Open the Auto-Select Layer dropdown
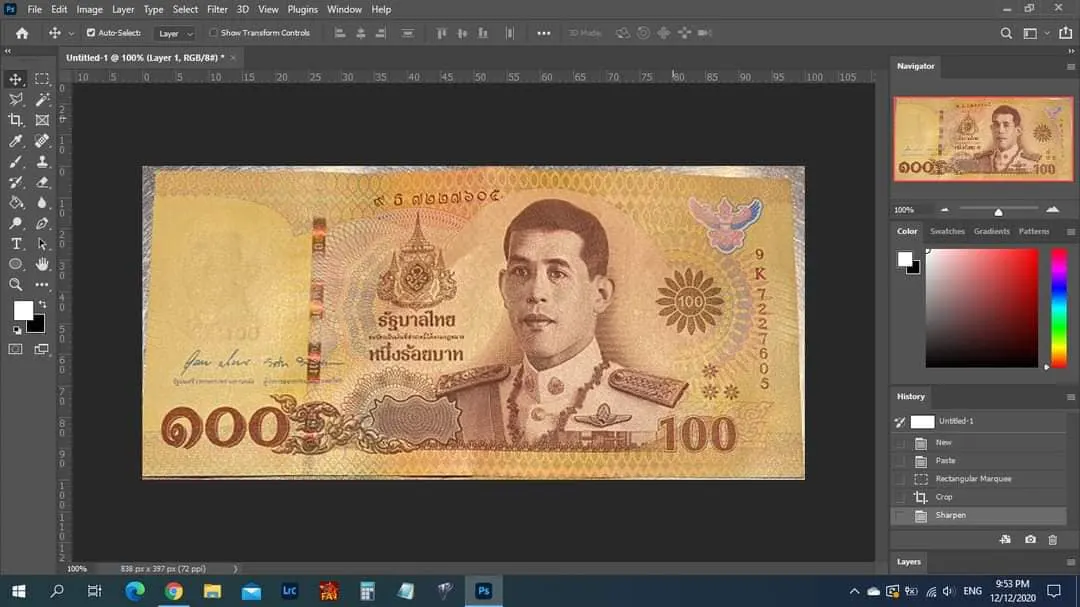This screenshot has width=1080, height=607. [175, 33]
